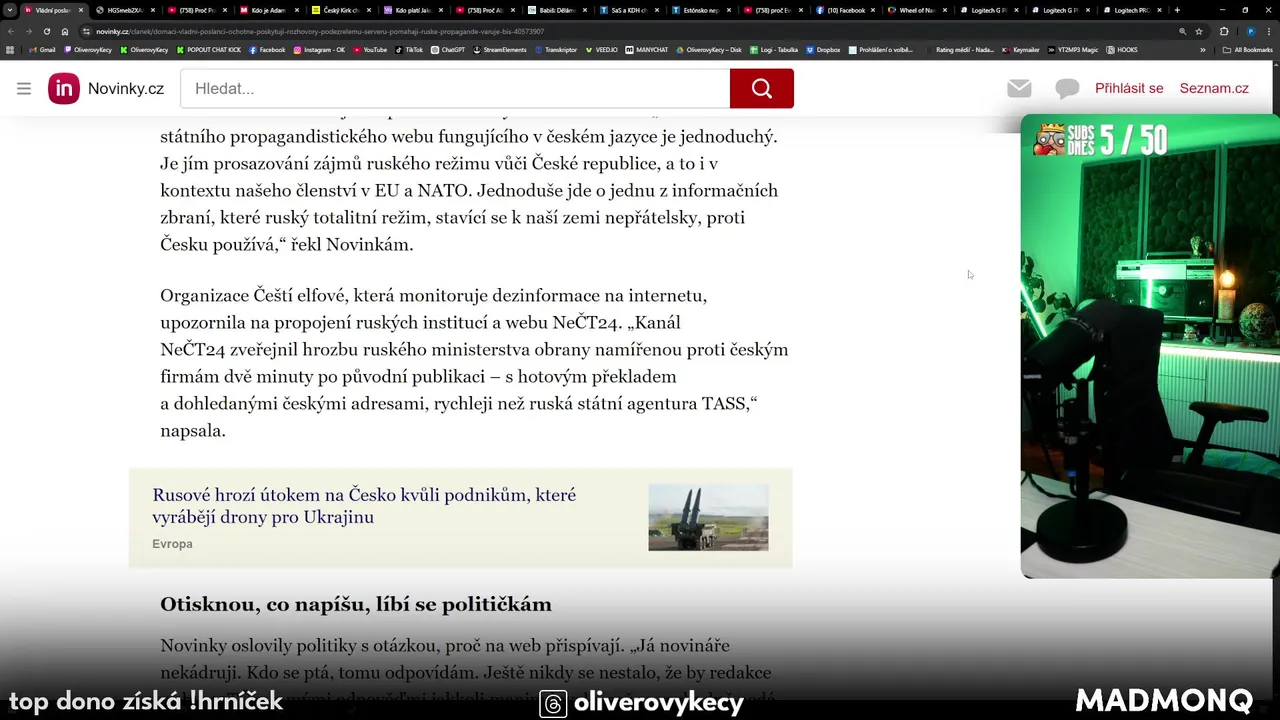Open the Gmail bookmark
The image size is (1280, 720).
tap(42, 49)
